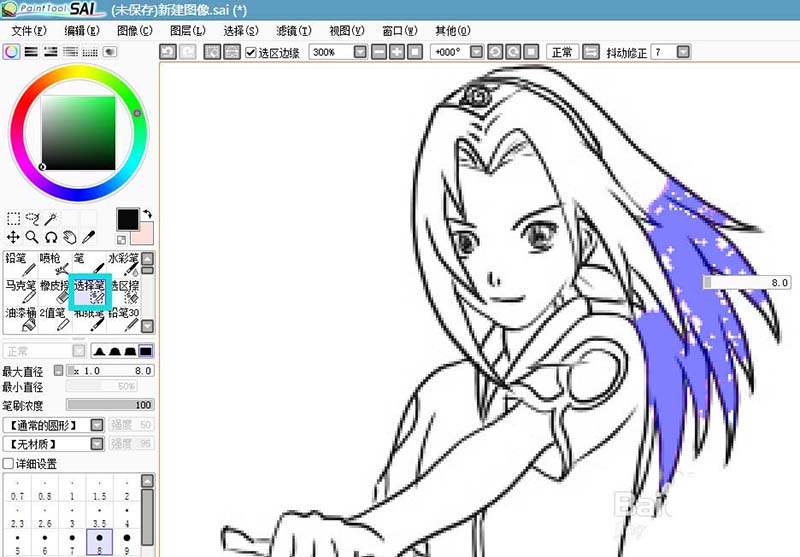Choose the 笔 pen brush
800x557 pixels.
point(89,264)
